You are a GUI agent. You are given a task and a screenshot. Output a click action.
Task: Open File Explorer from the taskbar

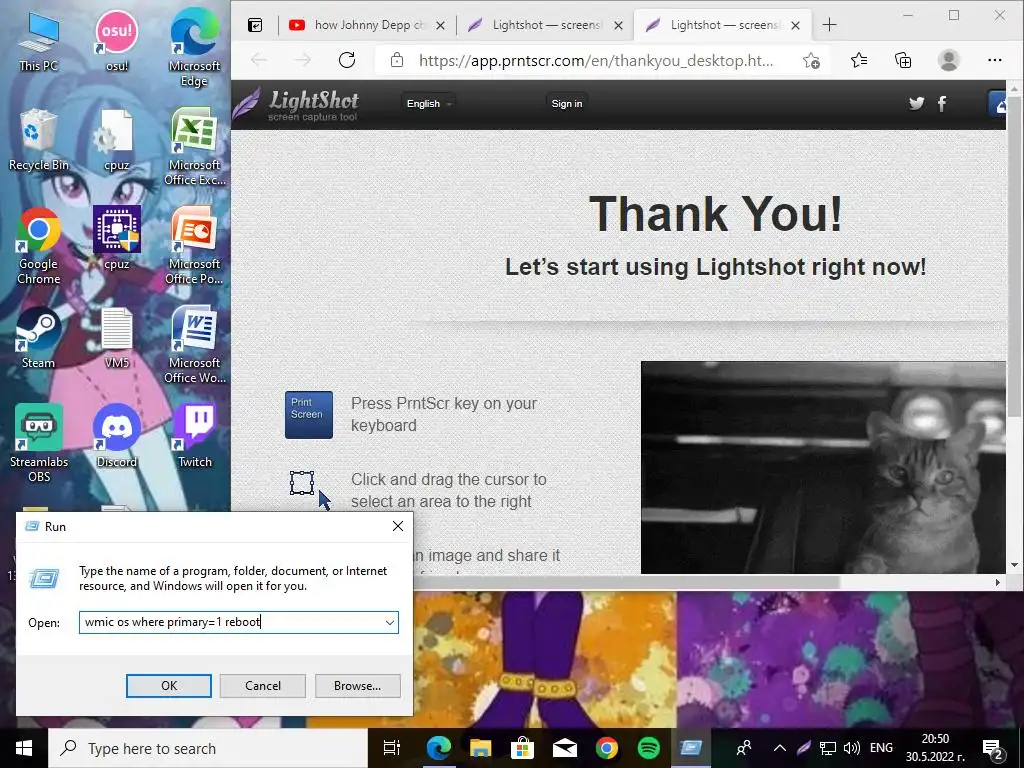click(480, 748)
